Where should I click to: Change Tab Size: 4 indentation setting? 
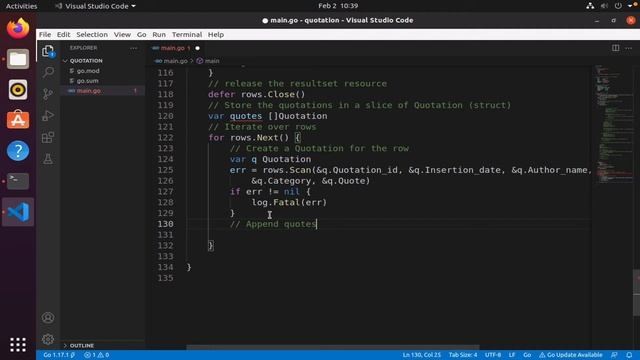point(463,355)
